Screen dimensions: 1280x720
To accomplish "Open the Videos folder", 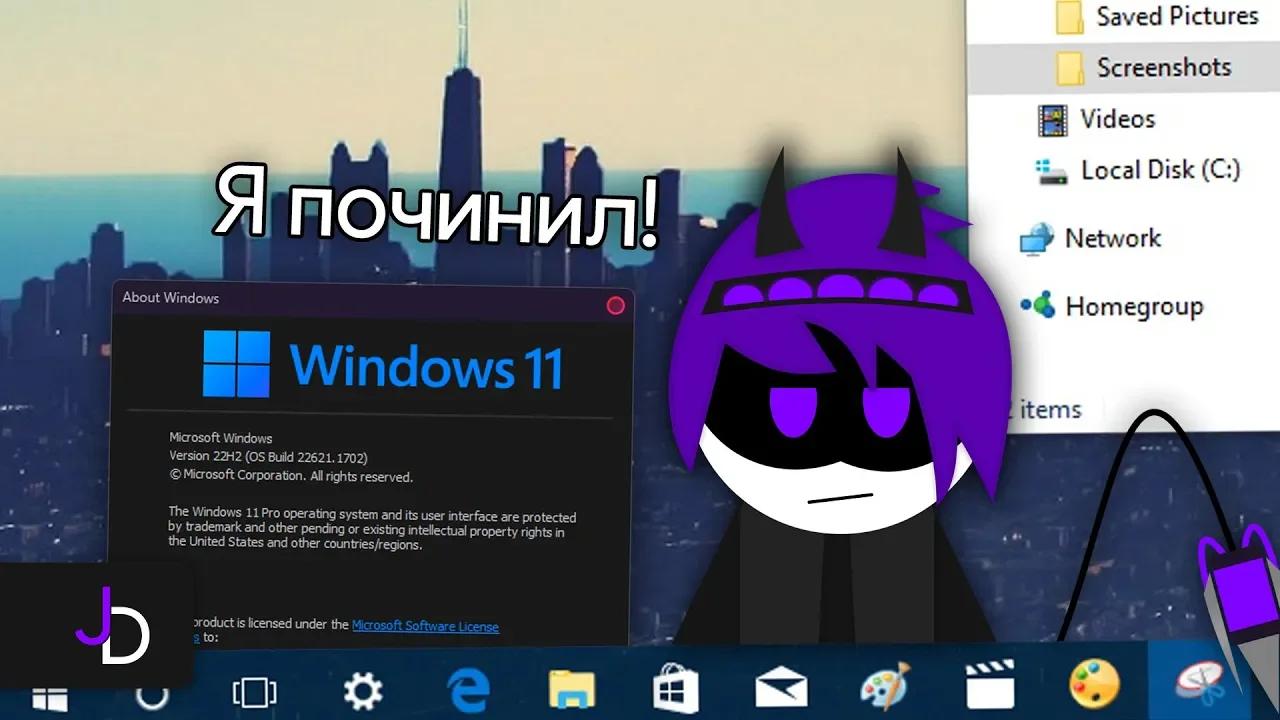I will [1117, 118].
